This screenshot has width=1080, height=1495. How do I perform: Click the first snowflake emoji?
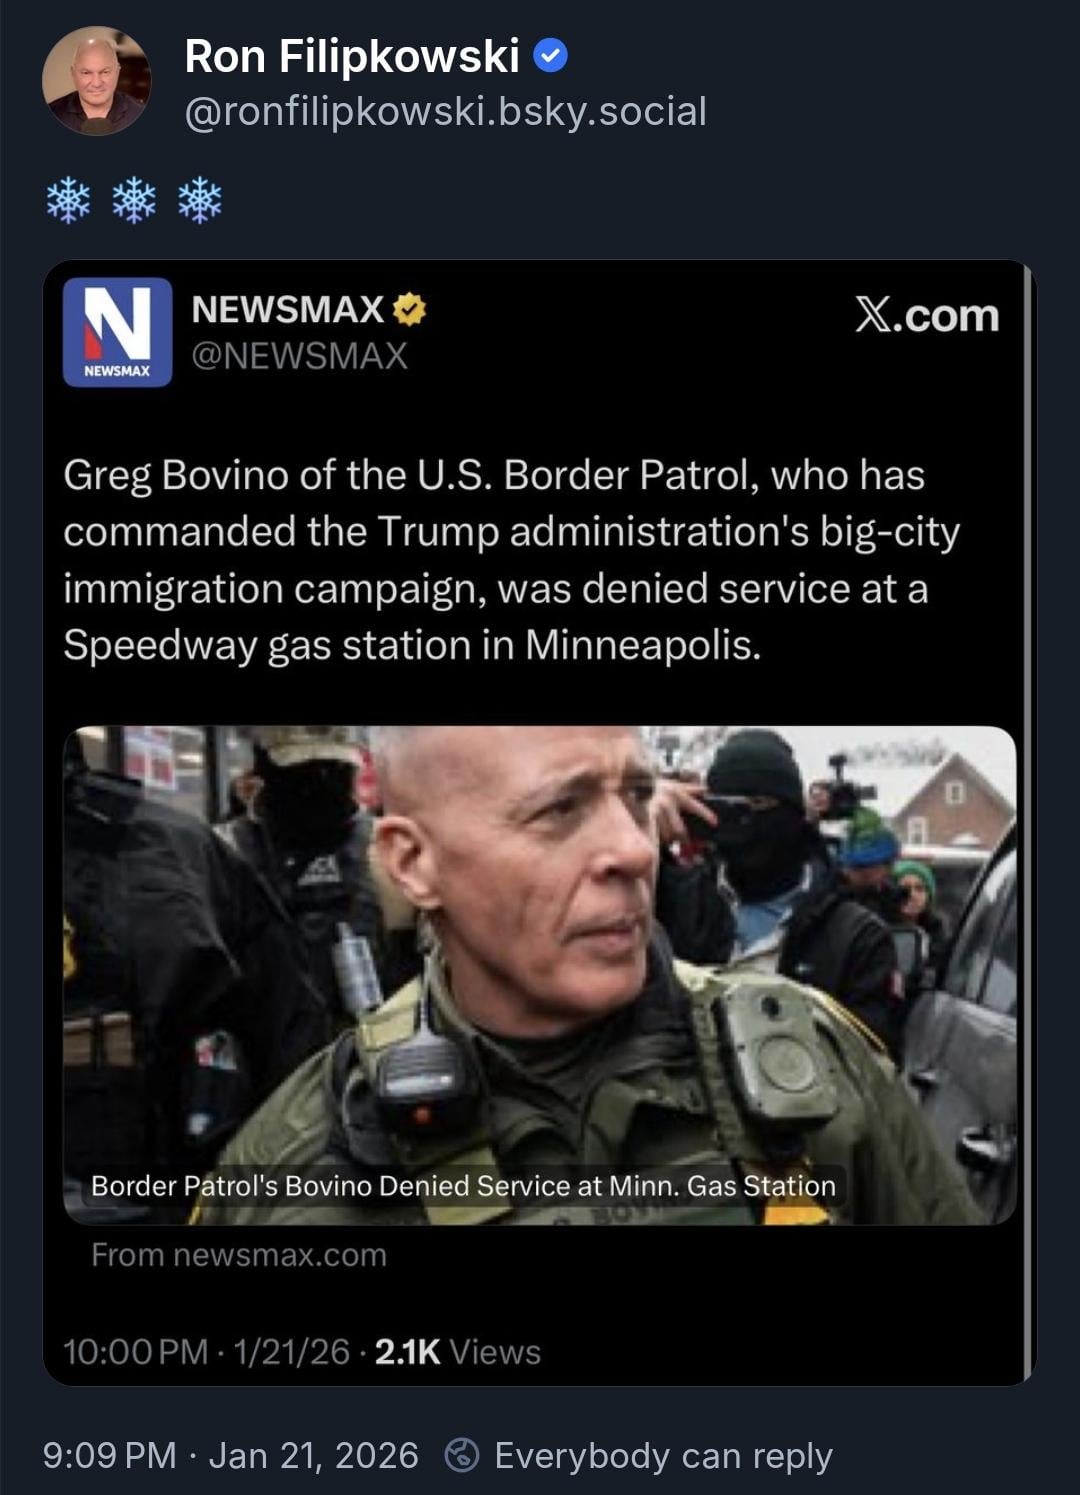click(x=68, y=200)
